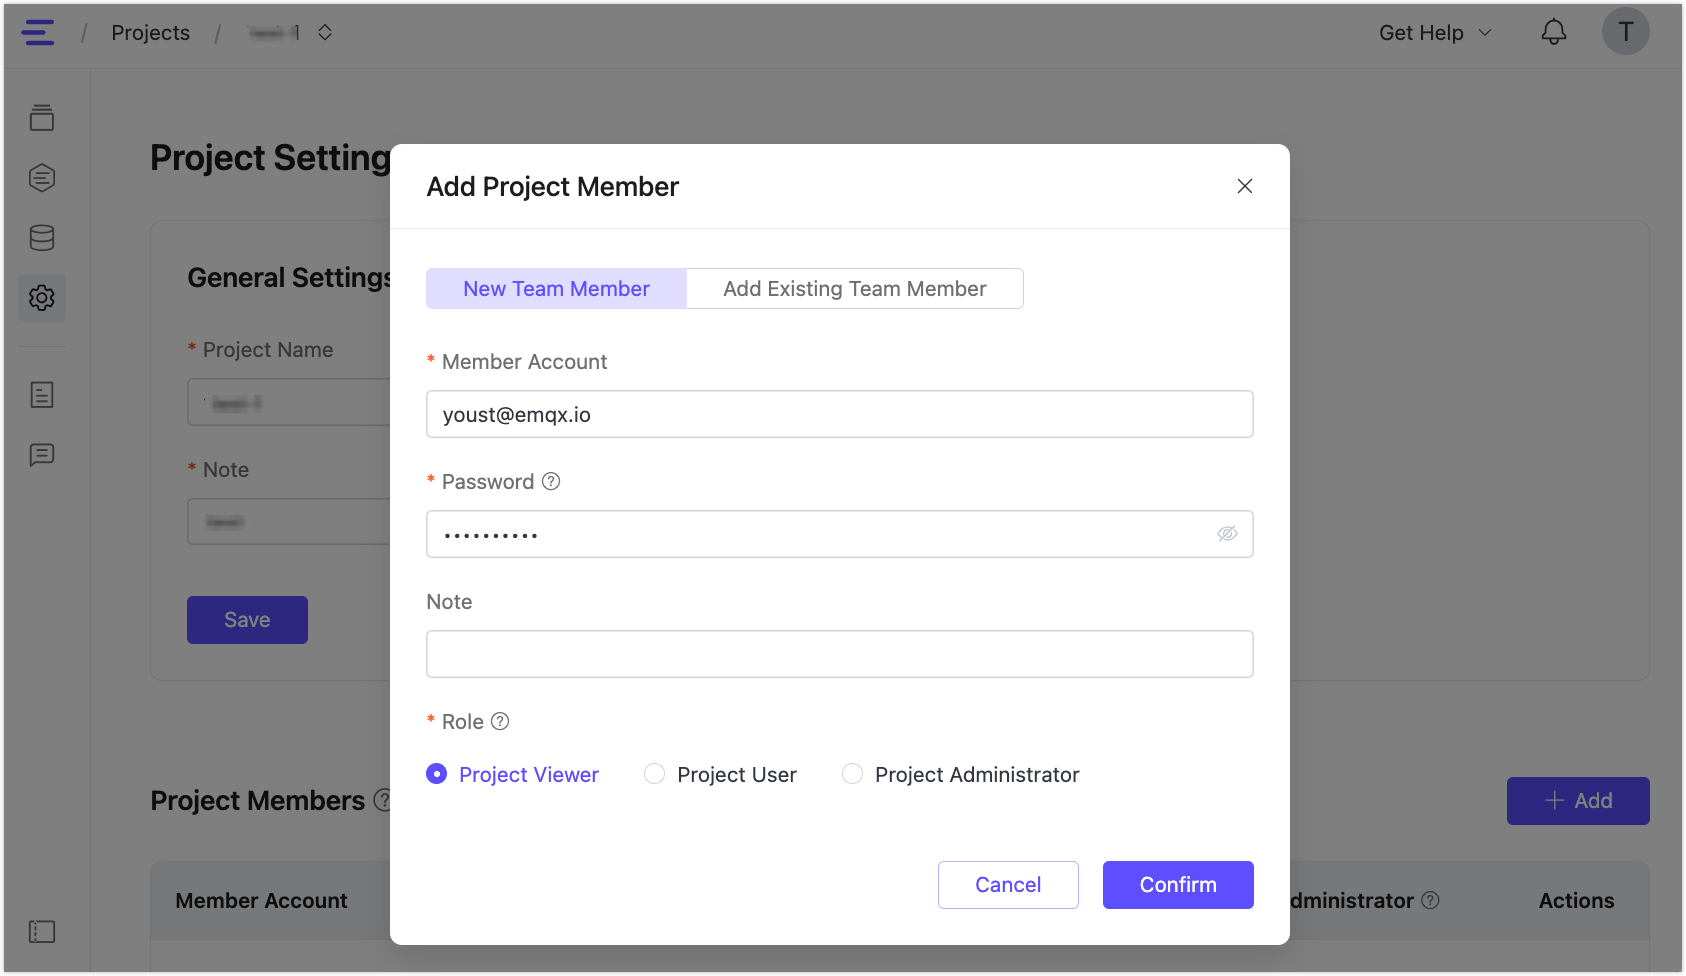
Task: Select the Project Administrator role
Action: (853, 774)
